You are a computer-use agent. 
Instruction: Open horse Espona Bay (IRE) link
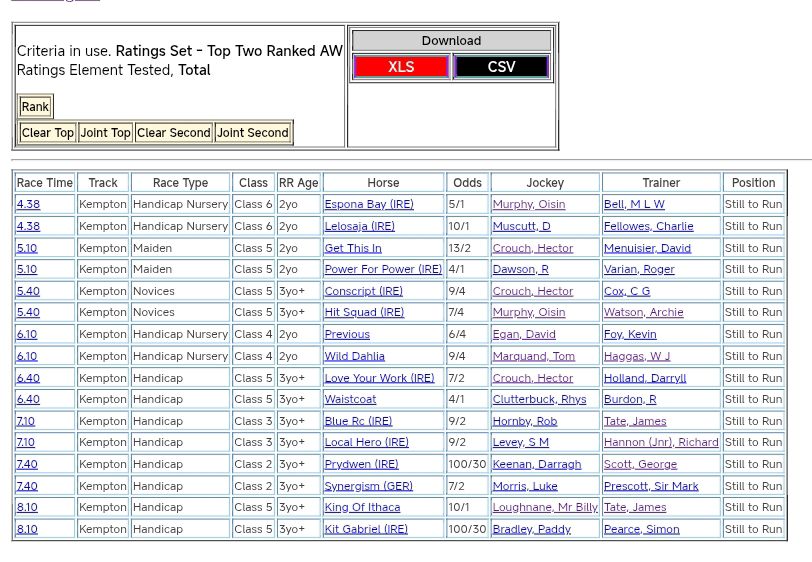click(368, 204)
